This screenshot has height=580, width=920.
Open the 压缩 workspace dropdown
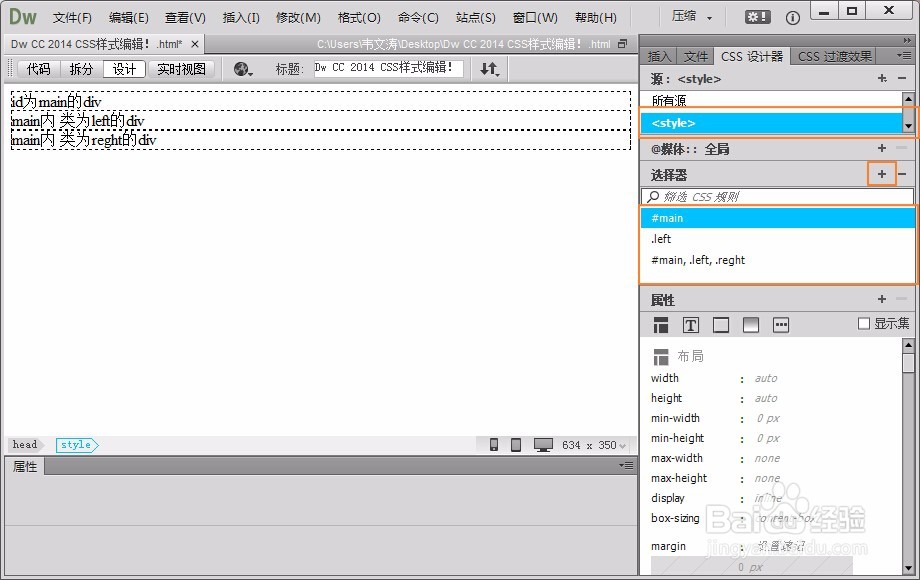pos(692,16)
